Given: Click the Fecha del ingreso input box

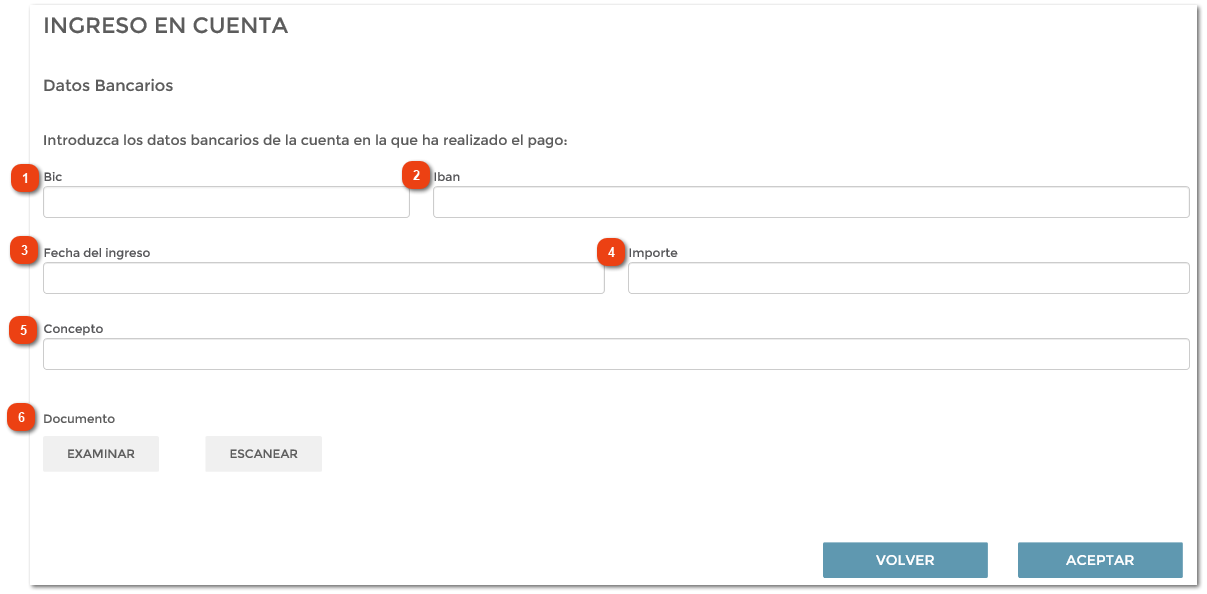Looking at the screenshot, I should 323,278.
